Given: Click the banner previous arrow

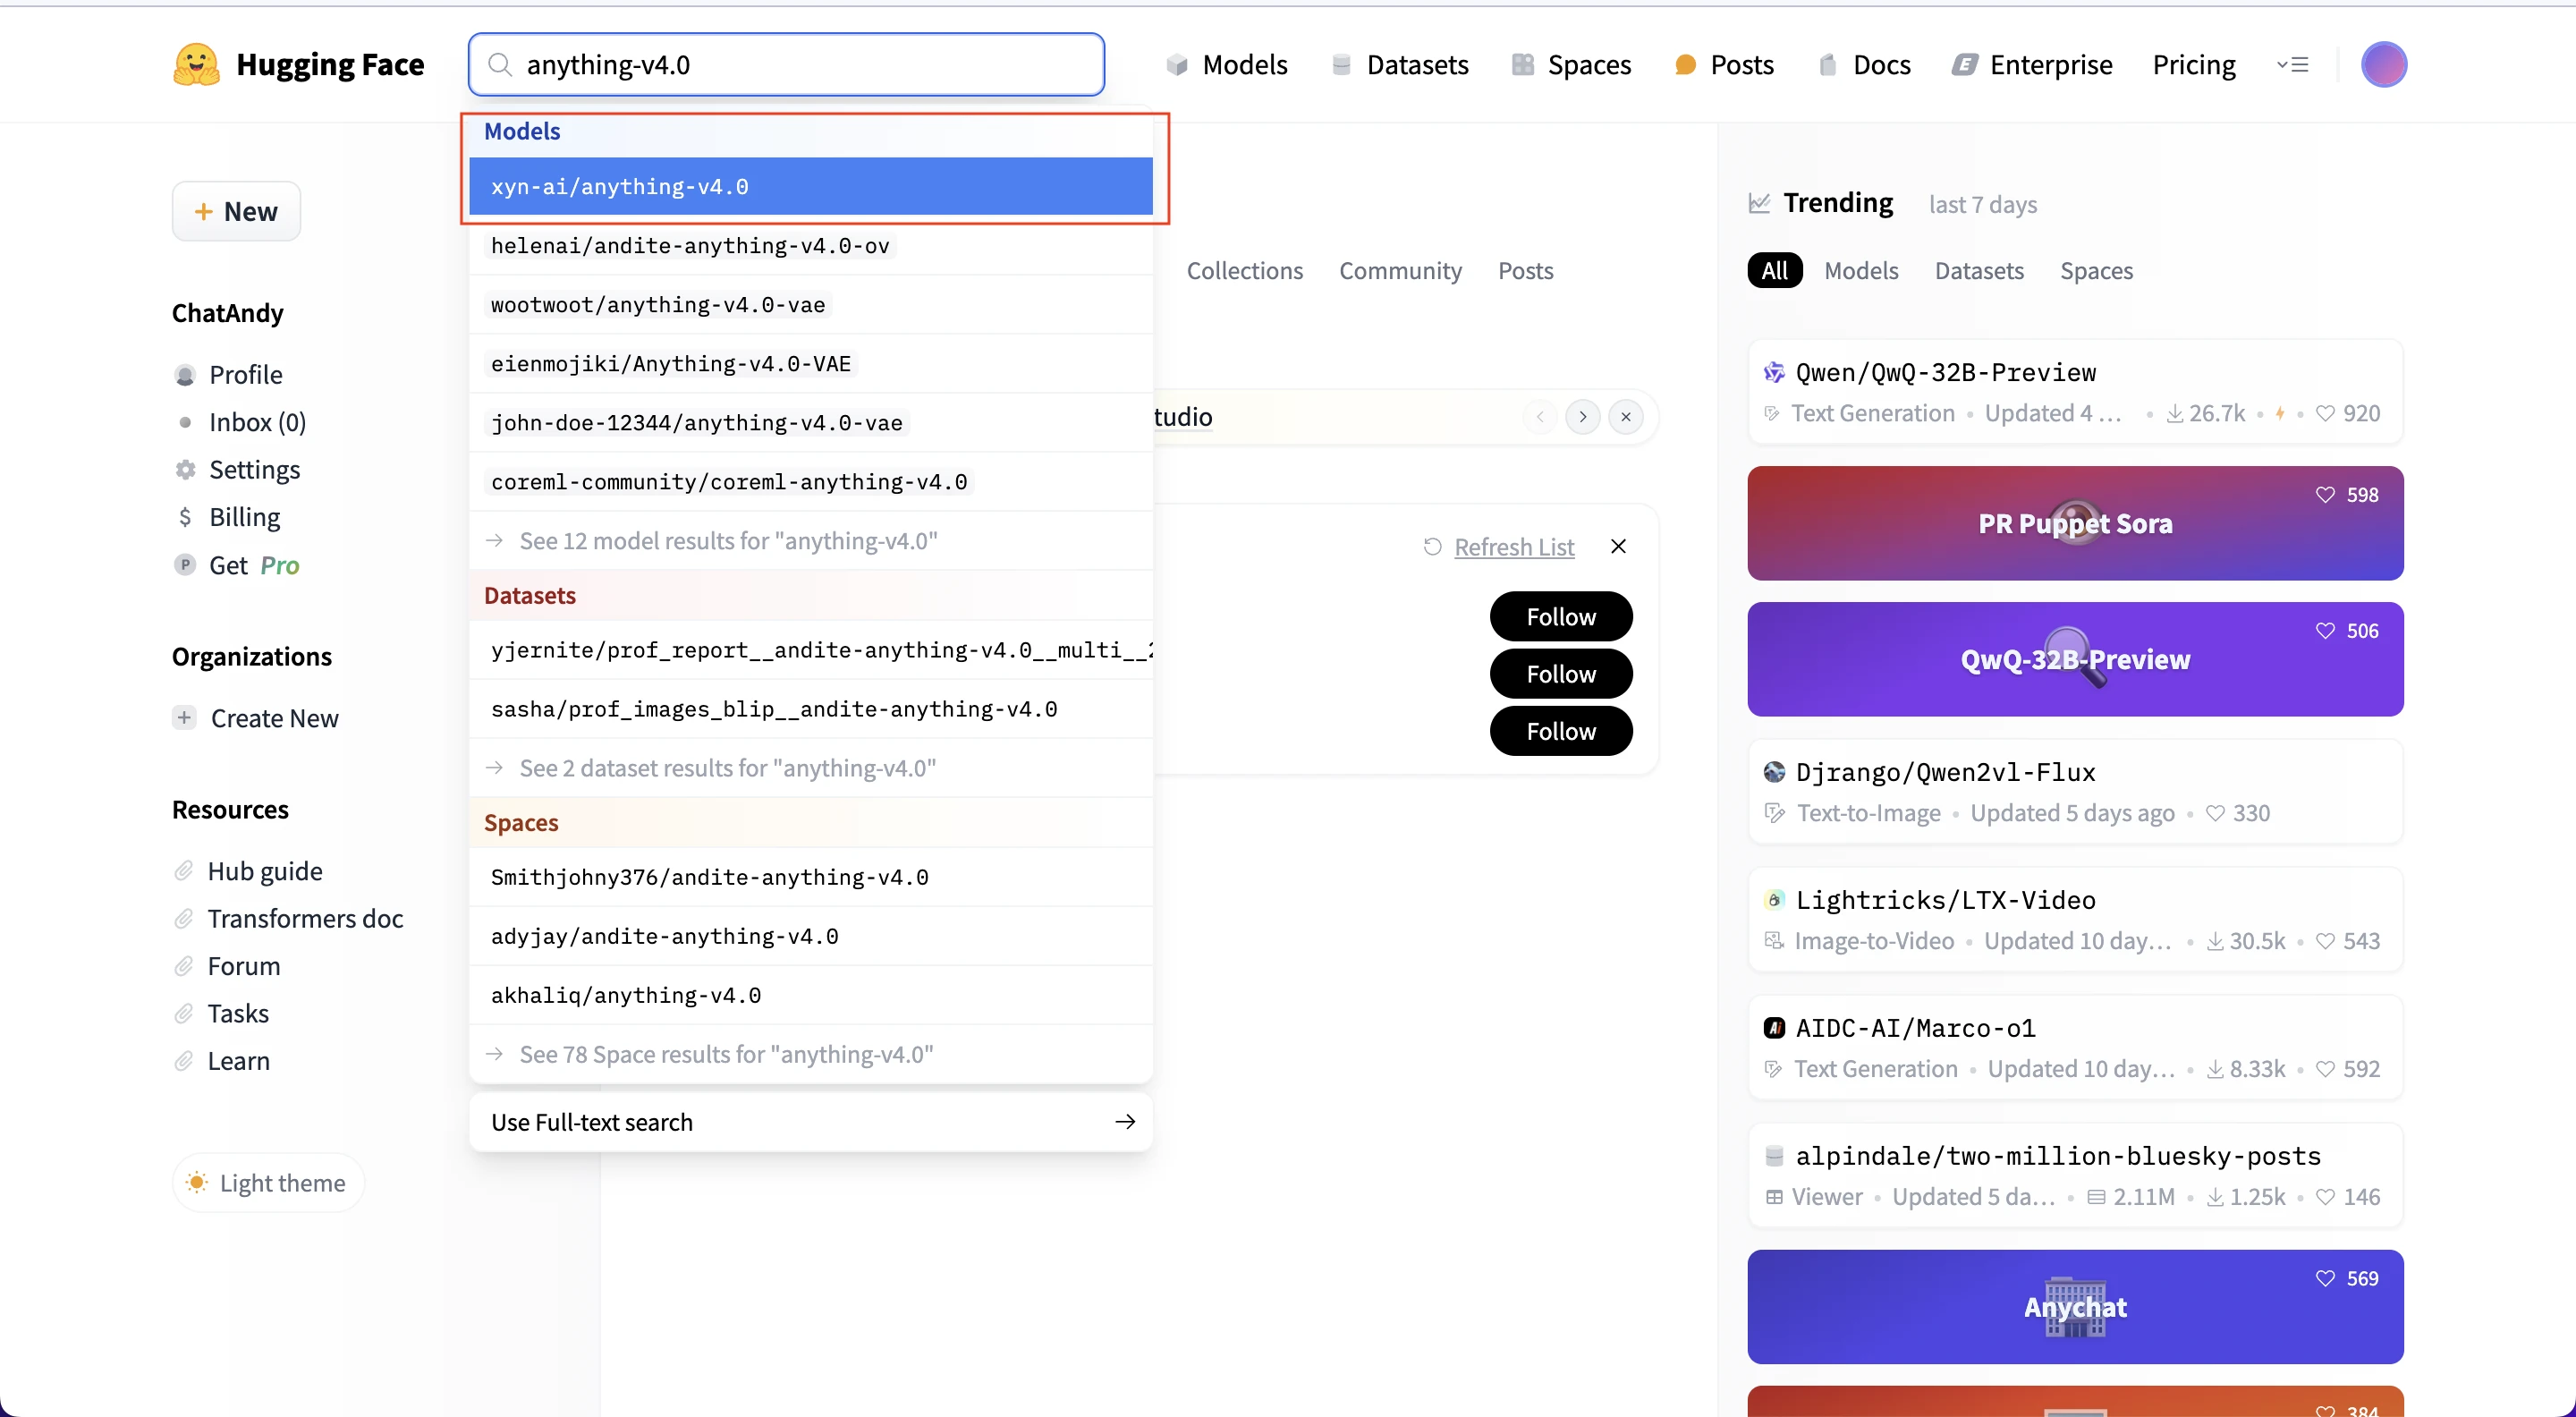Looking at the screenshot, I should (1540, 416).
